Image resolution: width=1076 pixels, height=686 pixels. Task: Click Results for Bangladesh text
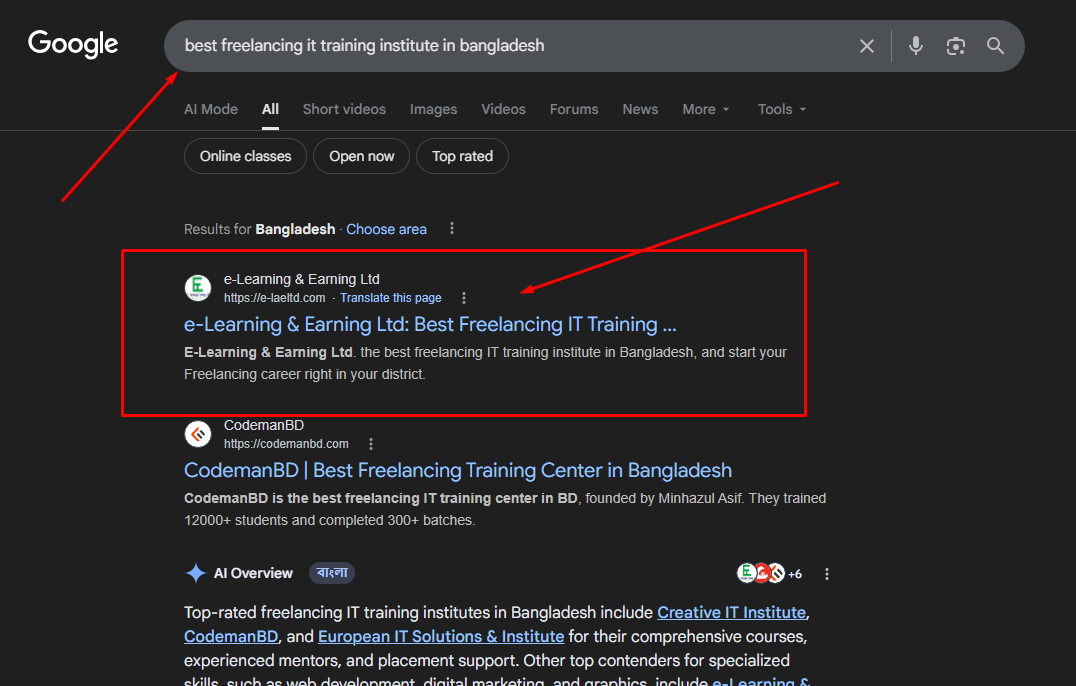point(259,229)
